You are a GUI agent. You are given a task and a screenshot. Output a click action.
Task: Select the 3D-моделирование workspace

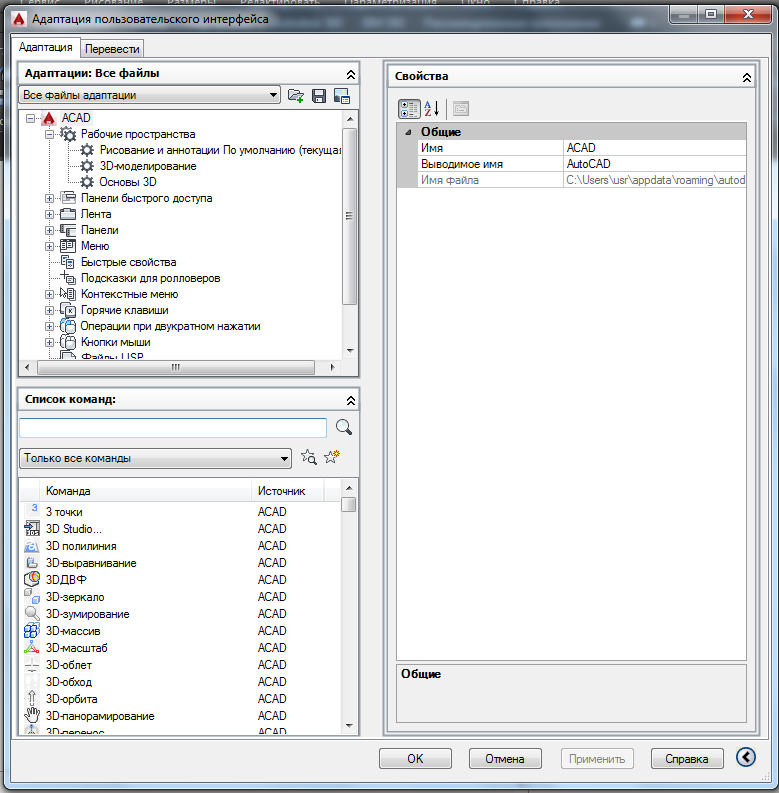[x=148, y=166]
